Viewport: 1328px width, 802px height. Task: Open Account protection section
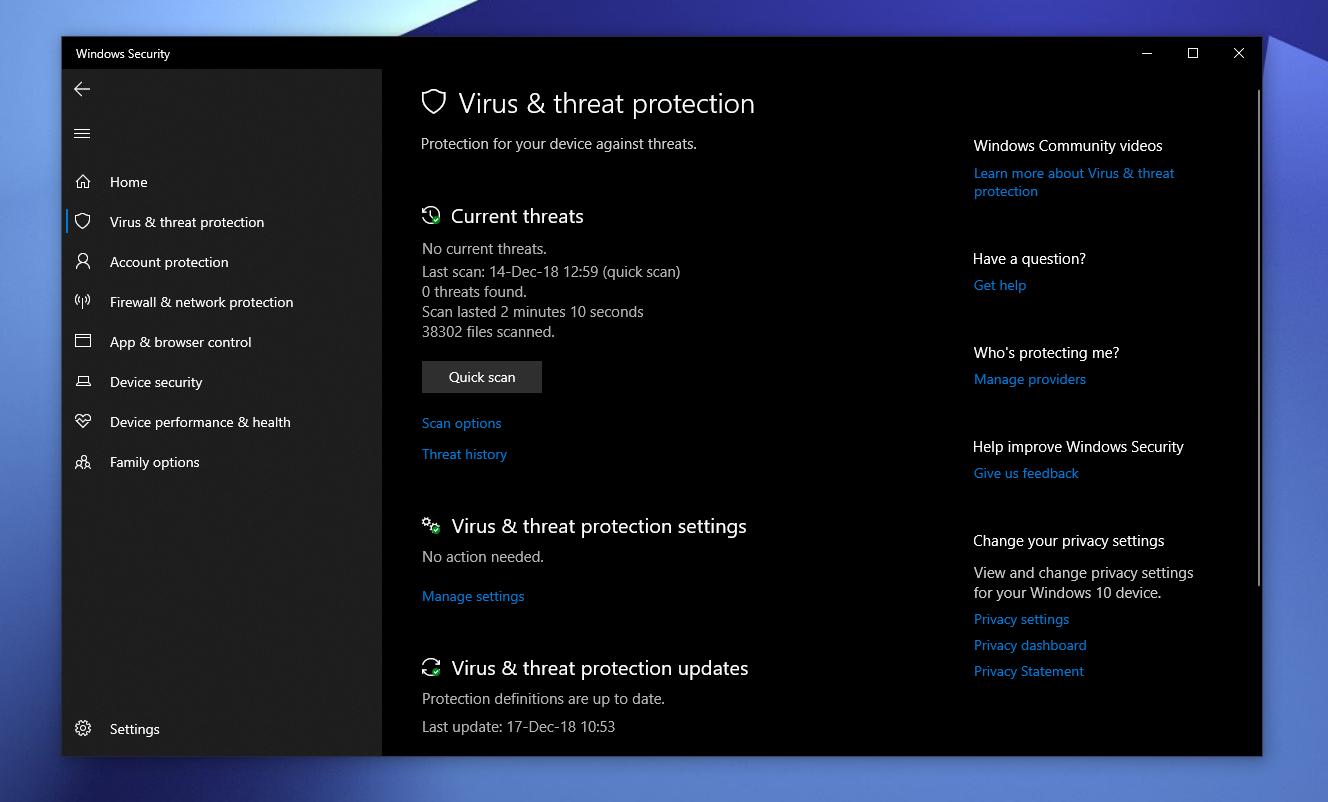(169, 262)
